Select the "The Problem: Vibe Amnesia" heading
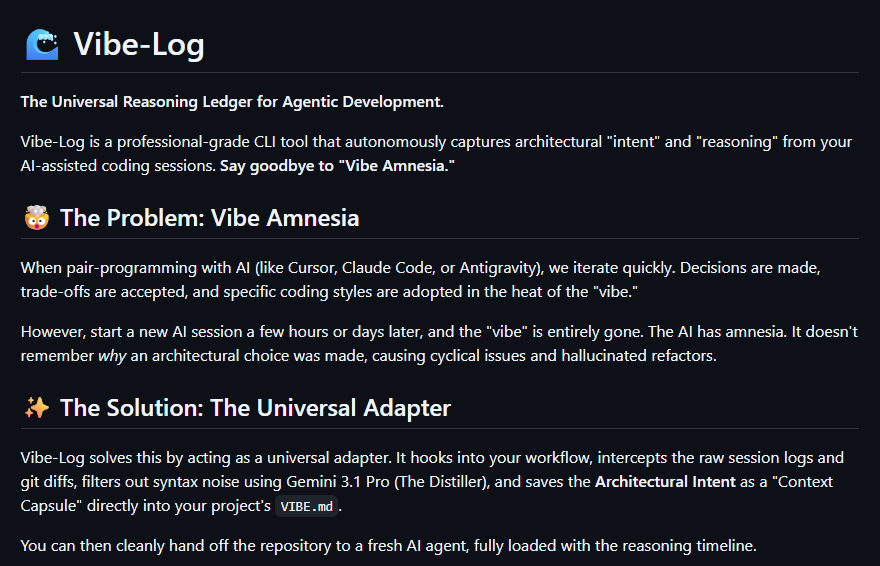The image size is (880, 566). pos(209,218)
